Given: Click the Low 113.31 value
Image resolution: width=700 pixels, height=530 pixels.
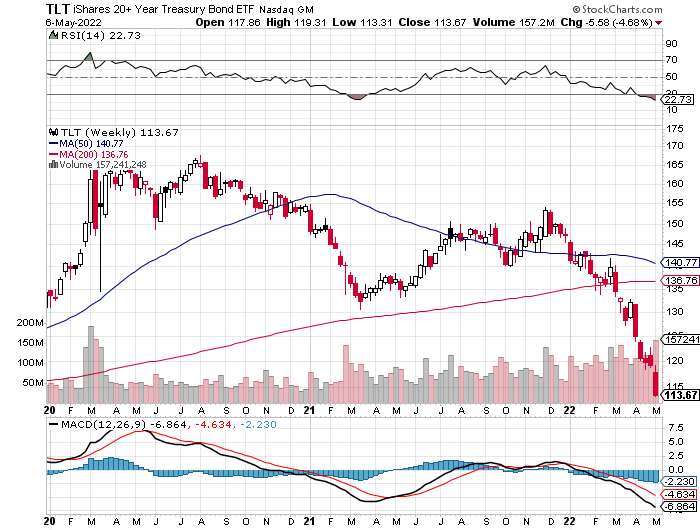Looking at the screenshot, I should coord(362,22).
